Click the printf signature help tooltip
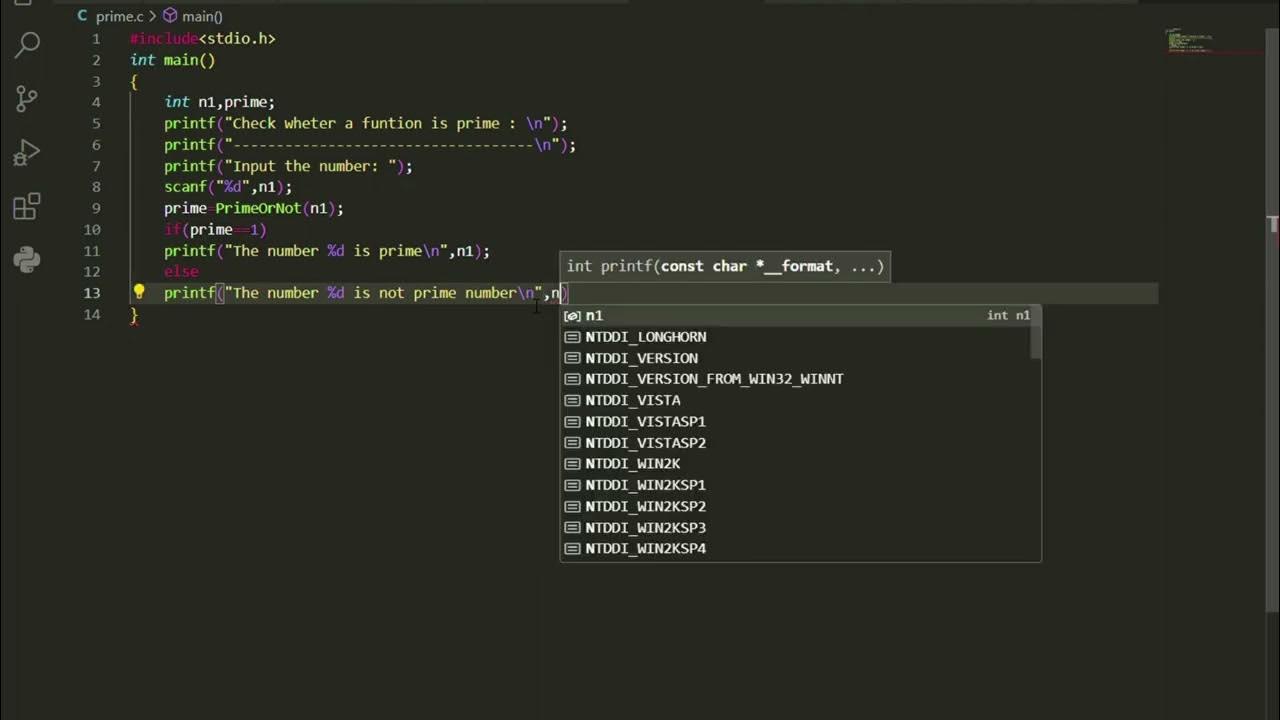The image size is (1280, 720). pyautogui.click(x=725, y=266)
